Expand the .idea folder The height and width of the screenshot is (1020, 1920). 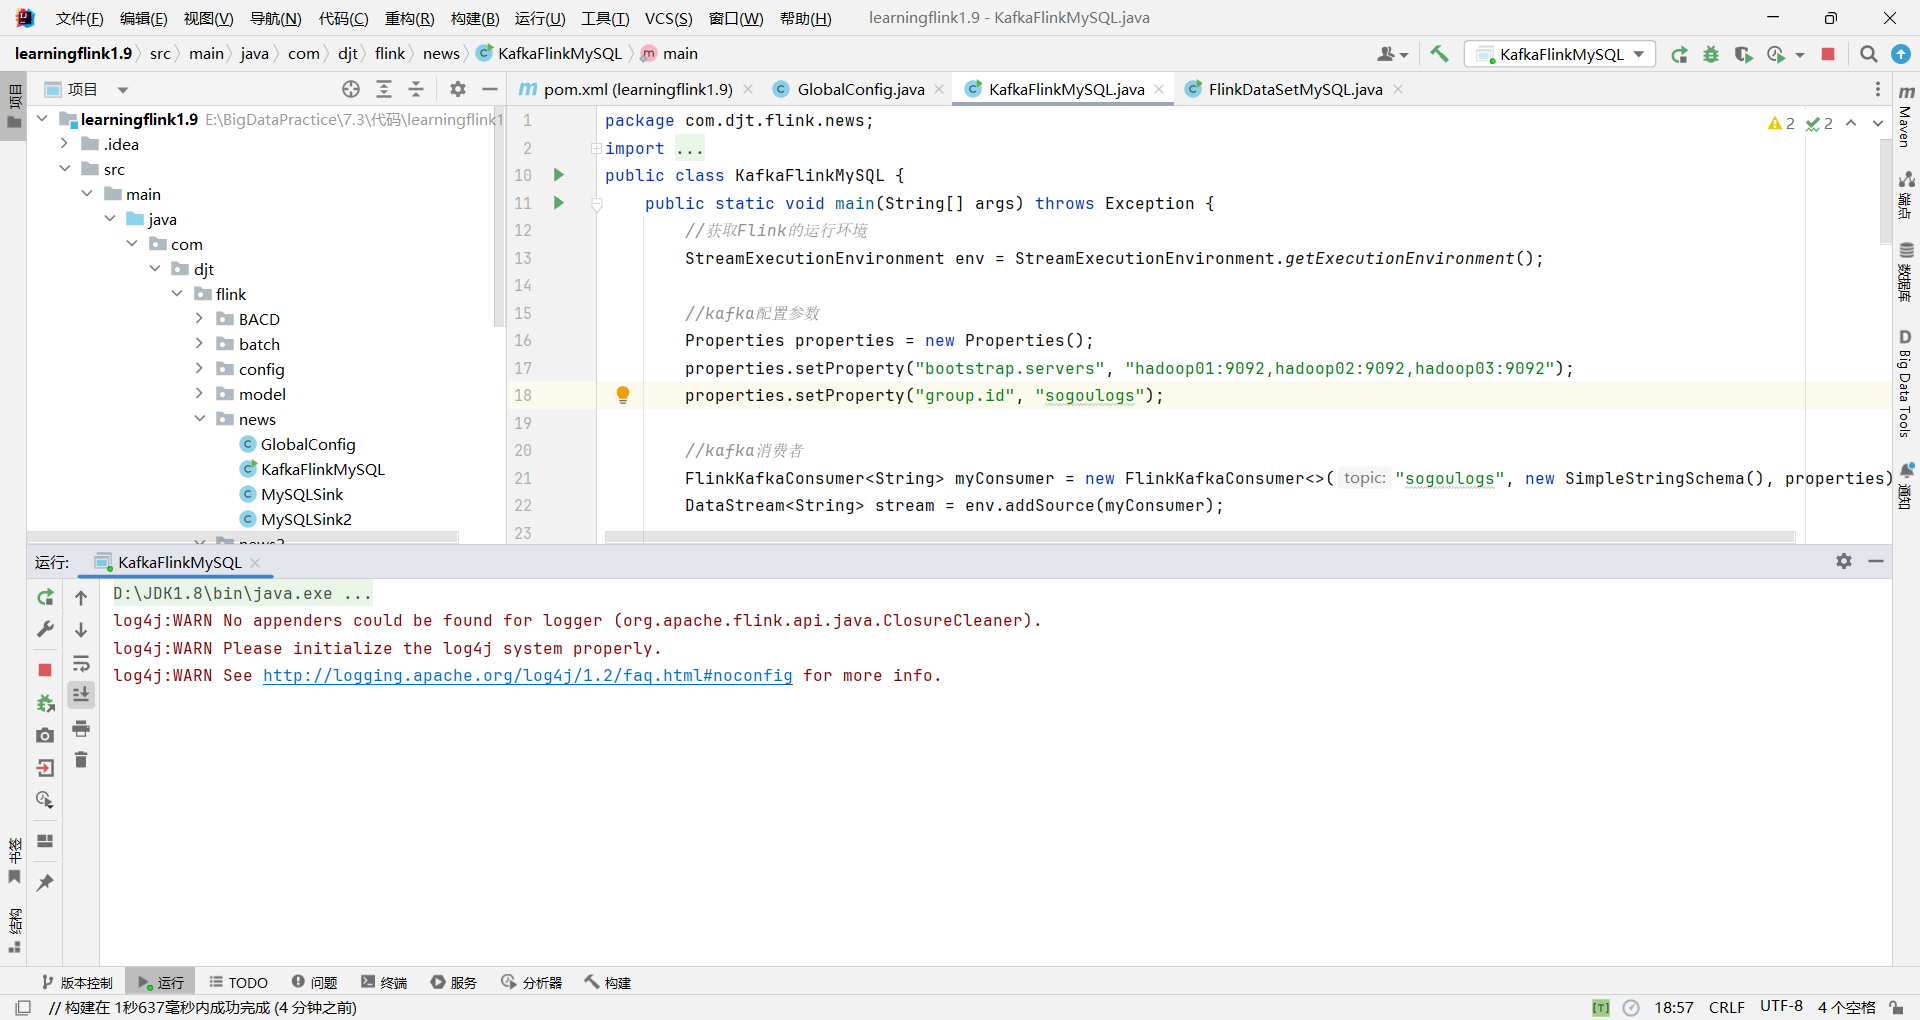(x=64, y=144)
